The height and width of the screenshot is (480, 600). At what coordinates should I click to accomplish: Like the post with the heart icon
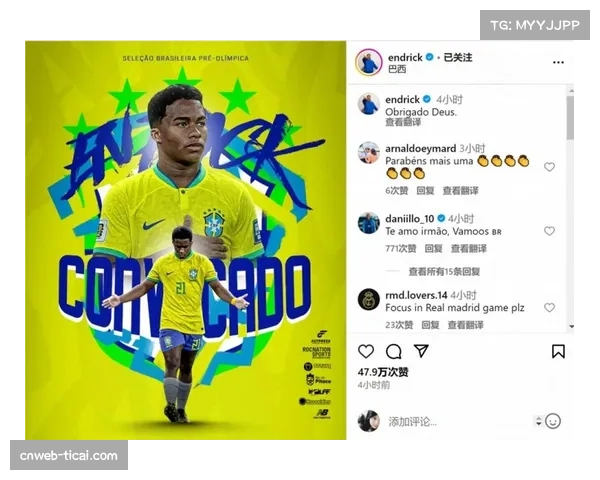tap(366, 351)
